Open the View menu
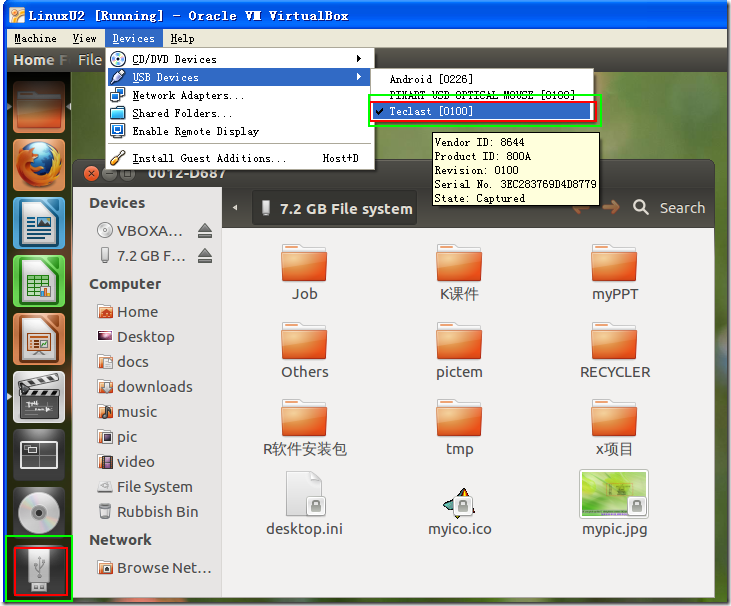 (x=84, y=39)
